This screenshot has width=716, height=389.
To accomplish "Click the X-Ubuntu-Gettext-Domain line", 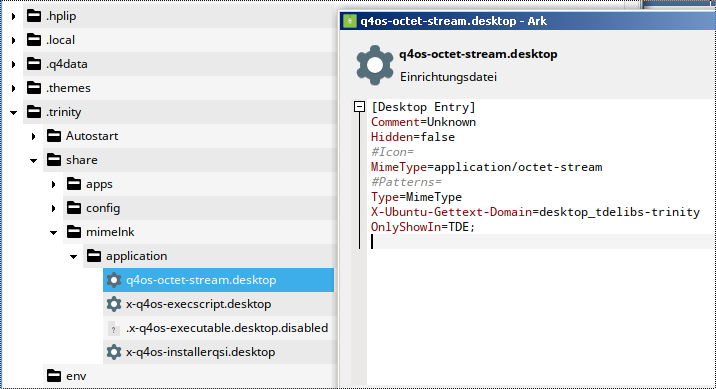I will coord(535,212).
